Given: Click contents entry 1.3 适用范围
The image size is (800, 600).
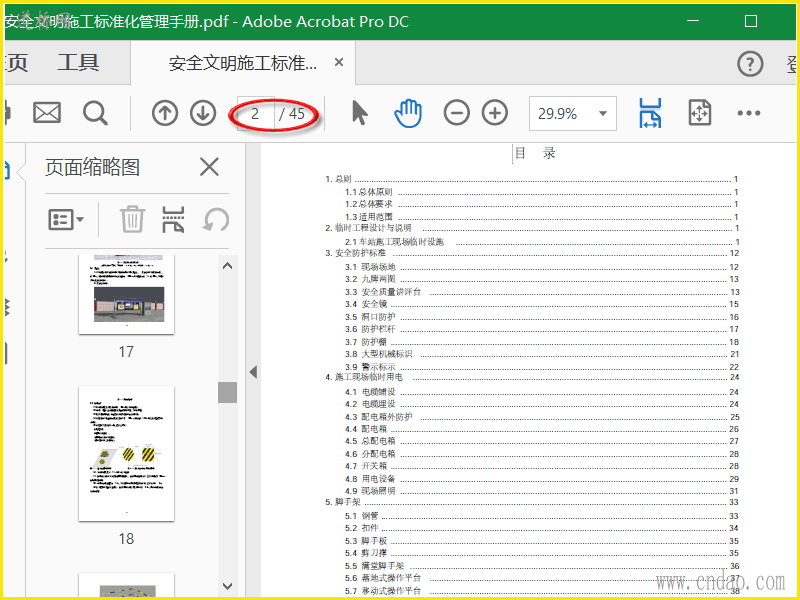Looking at the screenshot, I should 541,217.
